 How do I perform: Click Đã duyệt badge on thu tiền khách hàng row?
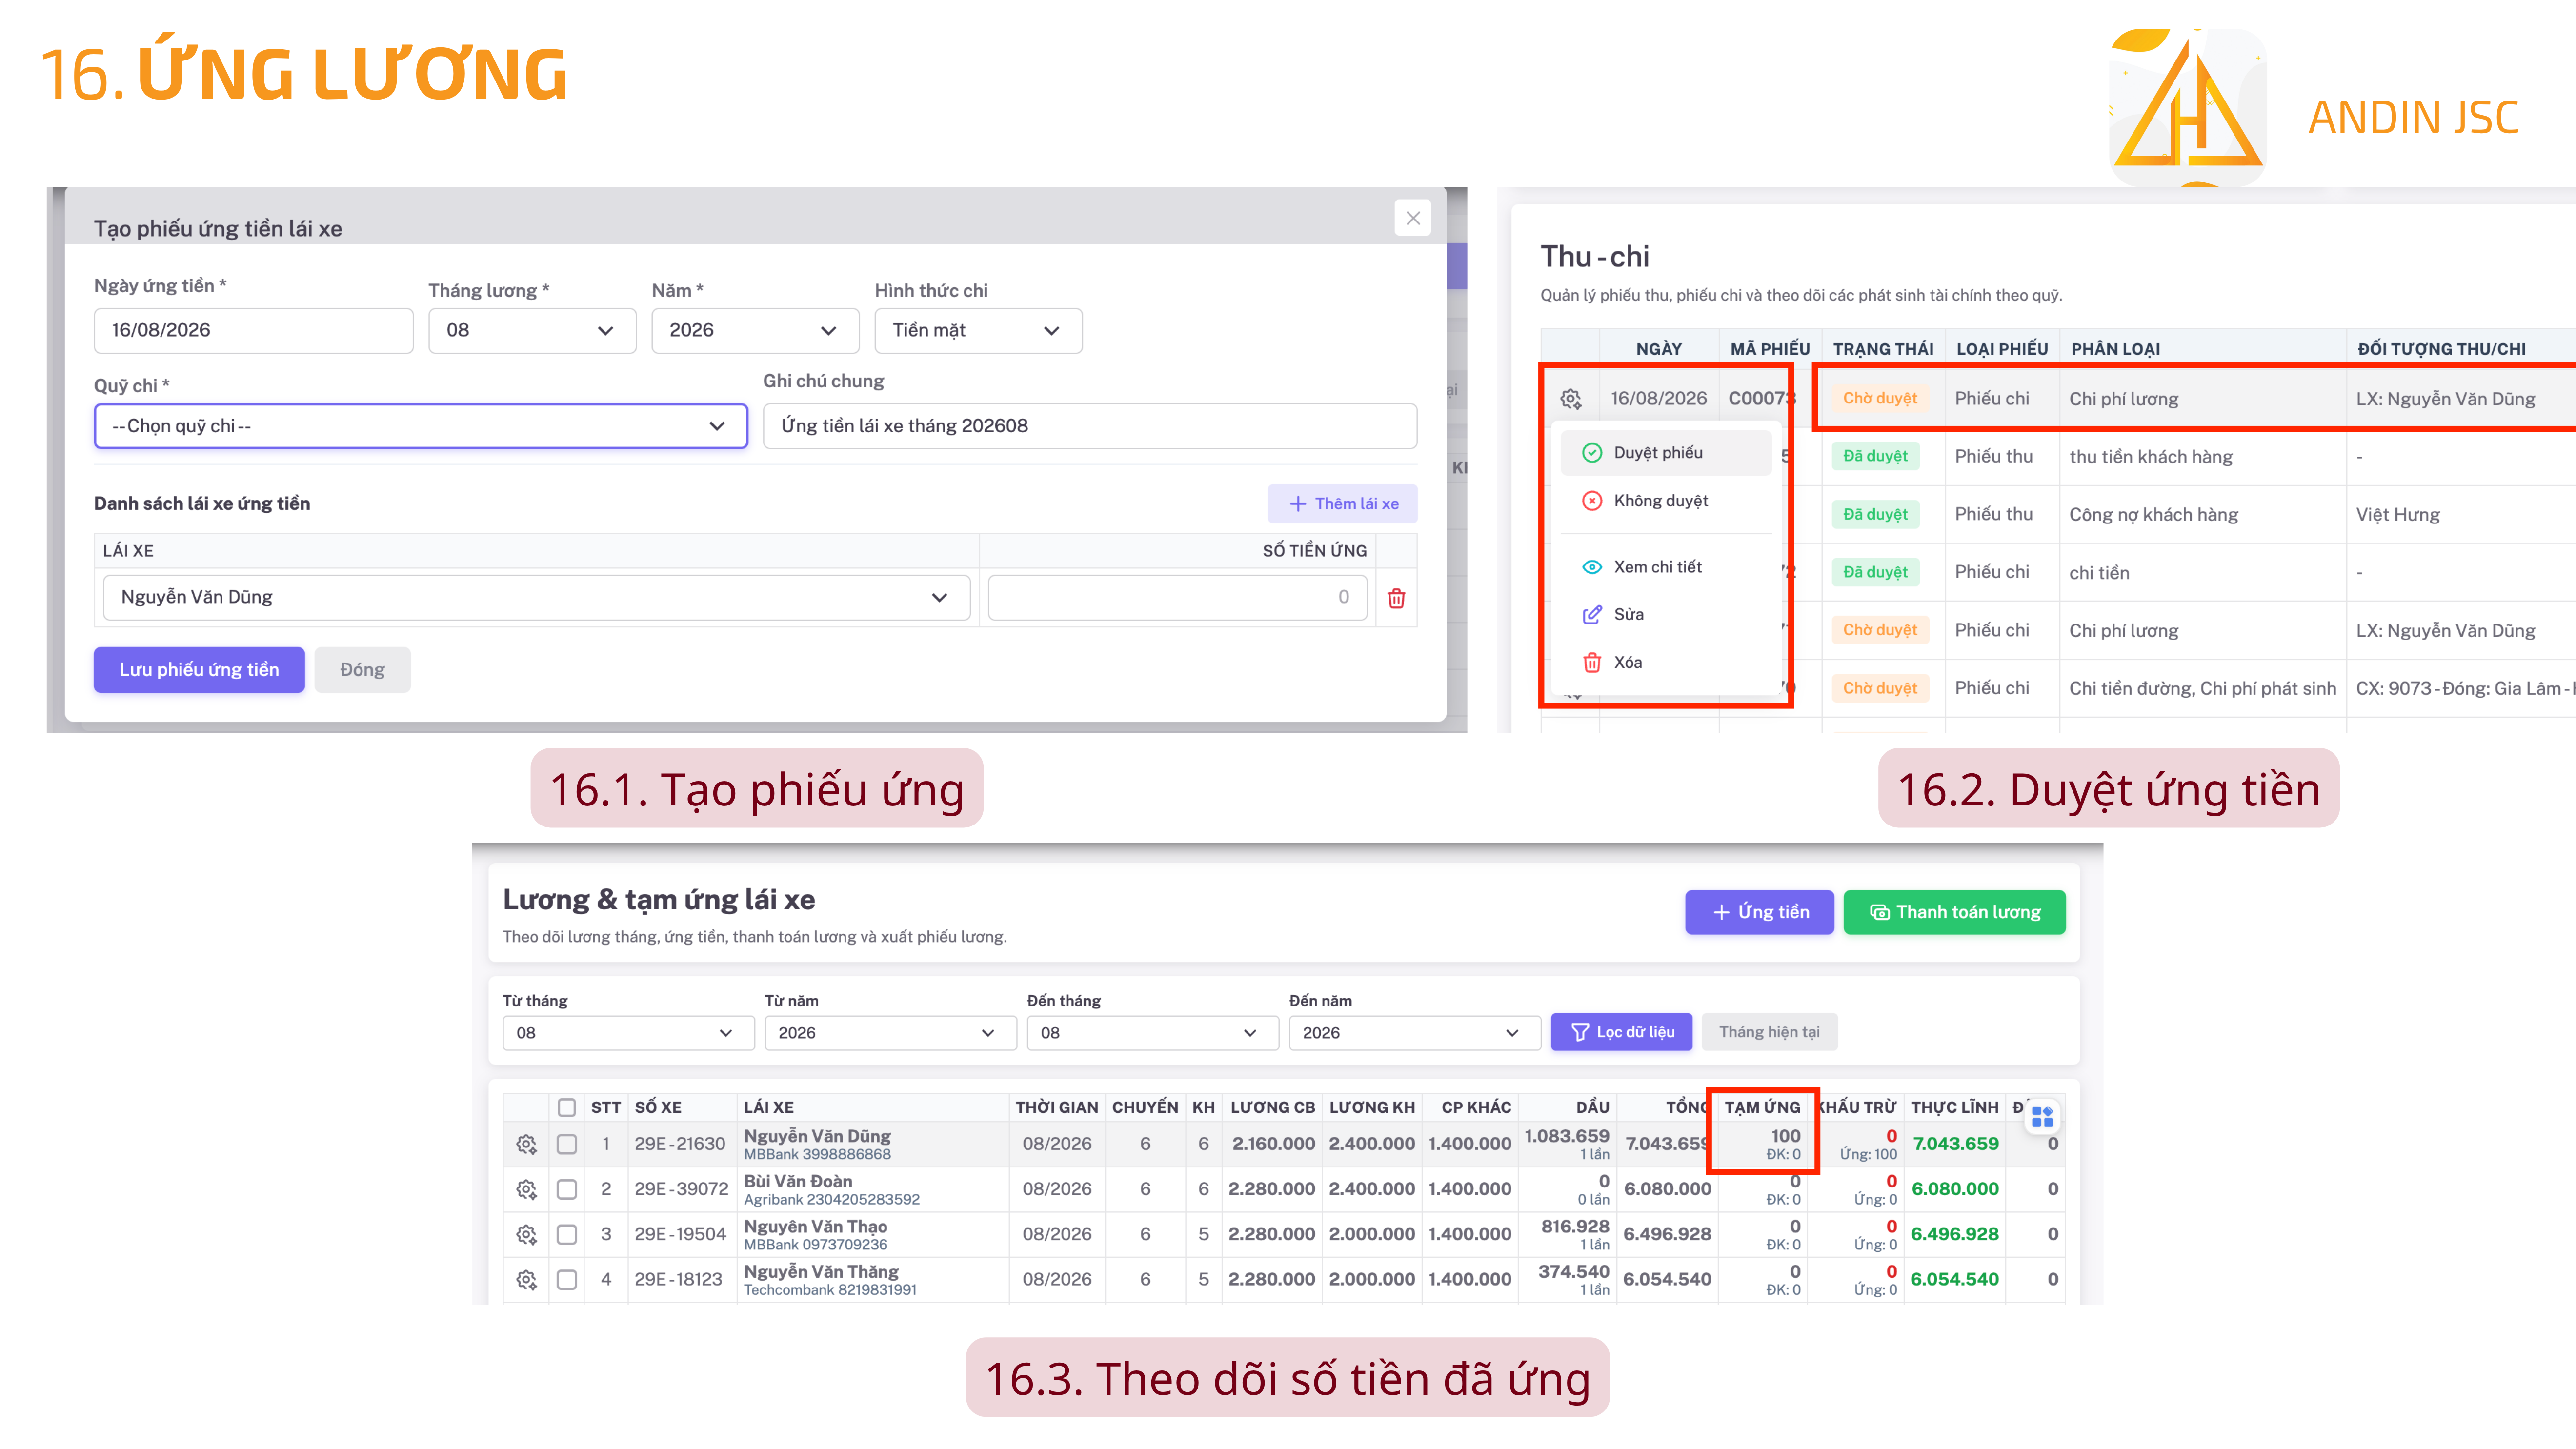pyautogui.click(x=1875, y=457)
